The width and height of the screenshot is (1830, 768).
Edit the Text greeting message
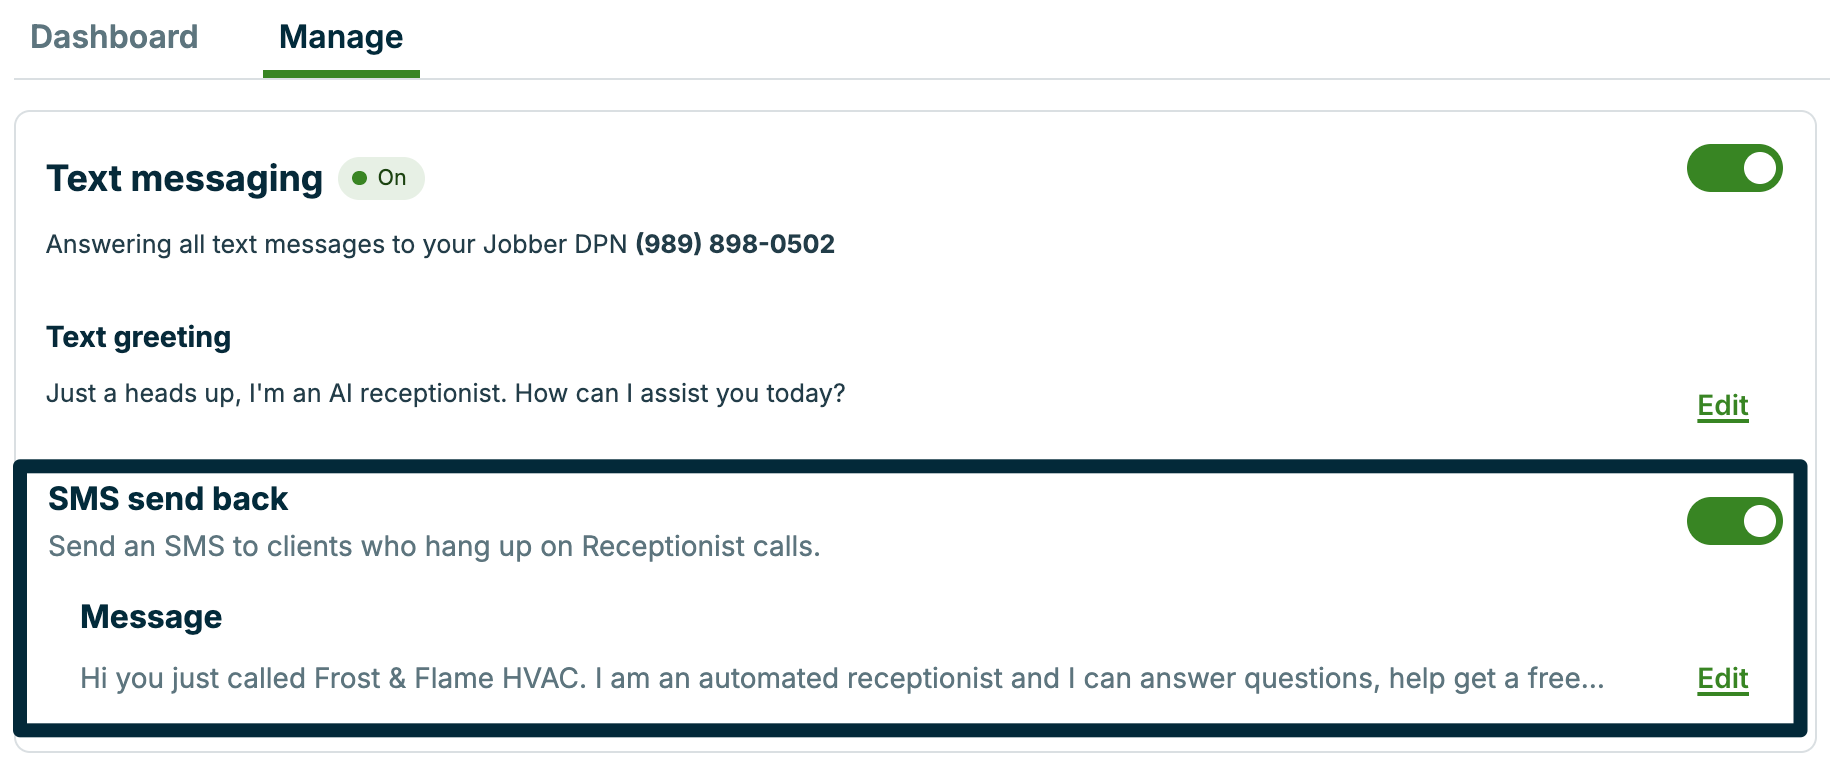(1721, 406)
